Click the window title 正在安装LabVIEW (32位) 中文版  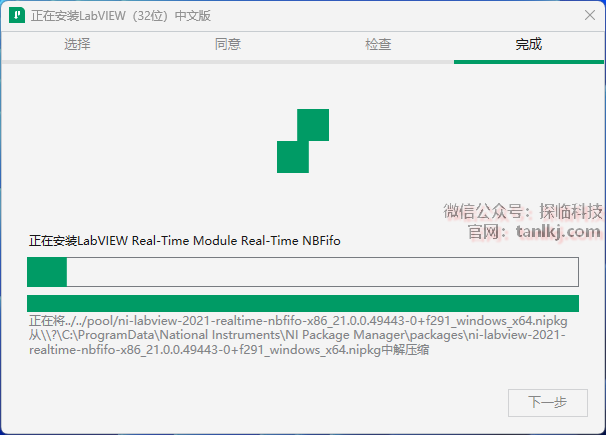click(121, 16)
